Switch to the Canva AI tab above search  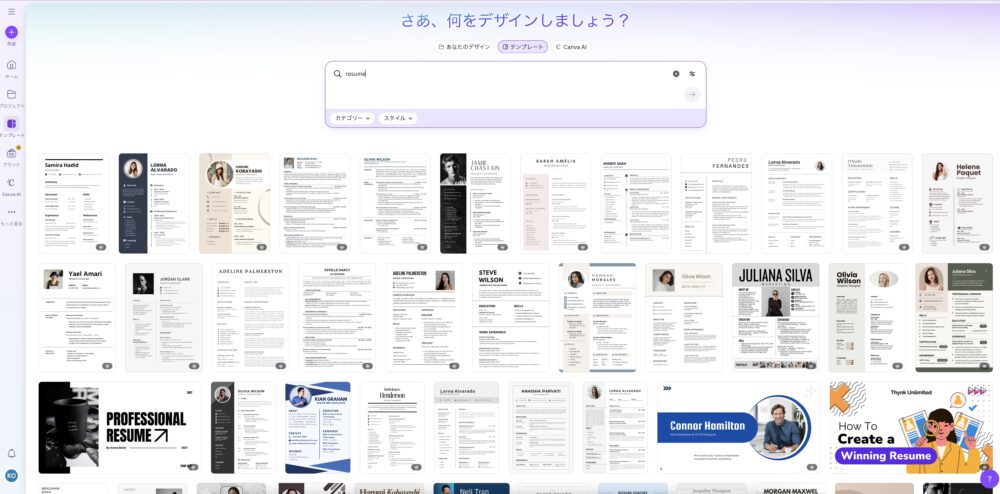pyautogui.click(x=571, y=47)
